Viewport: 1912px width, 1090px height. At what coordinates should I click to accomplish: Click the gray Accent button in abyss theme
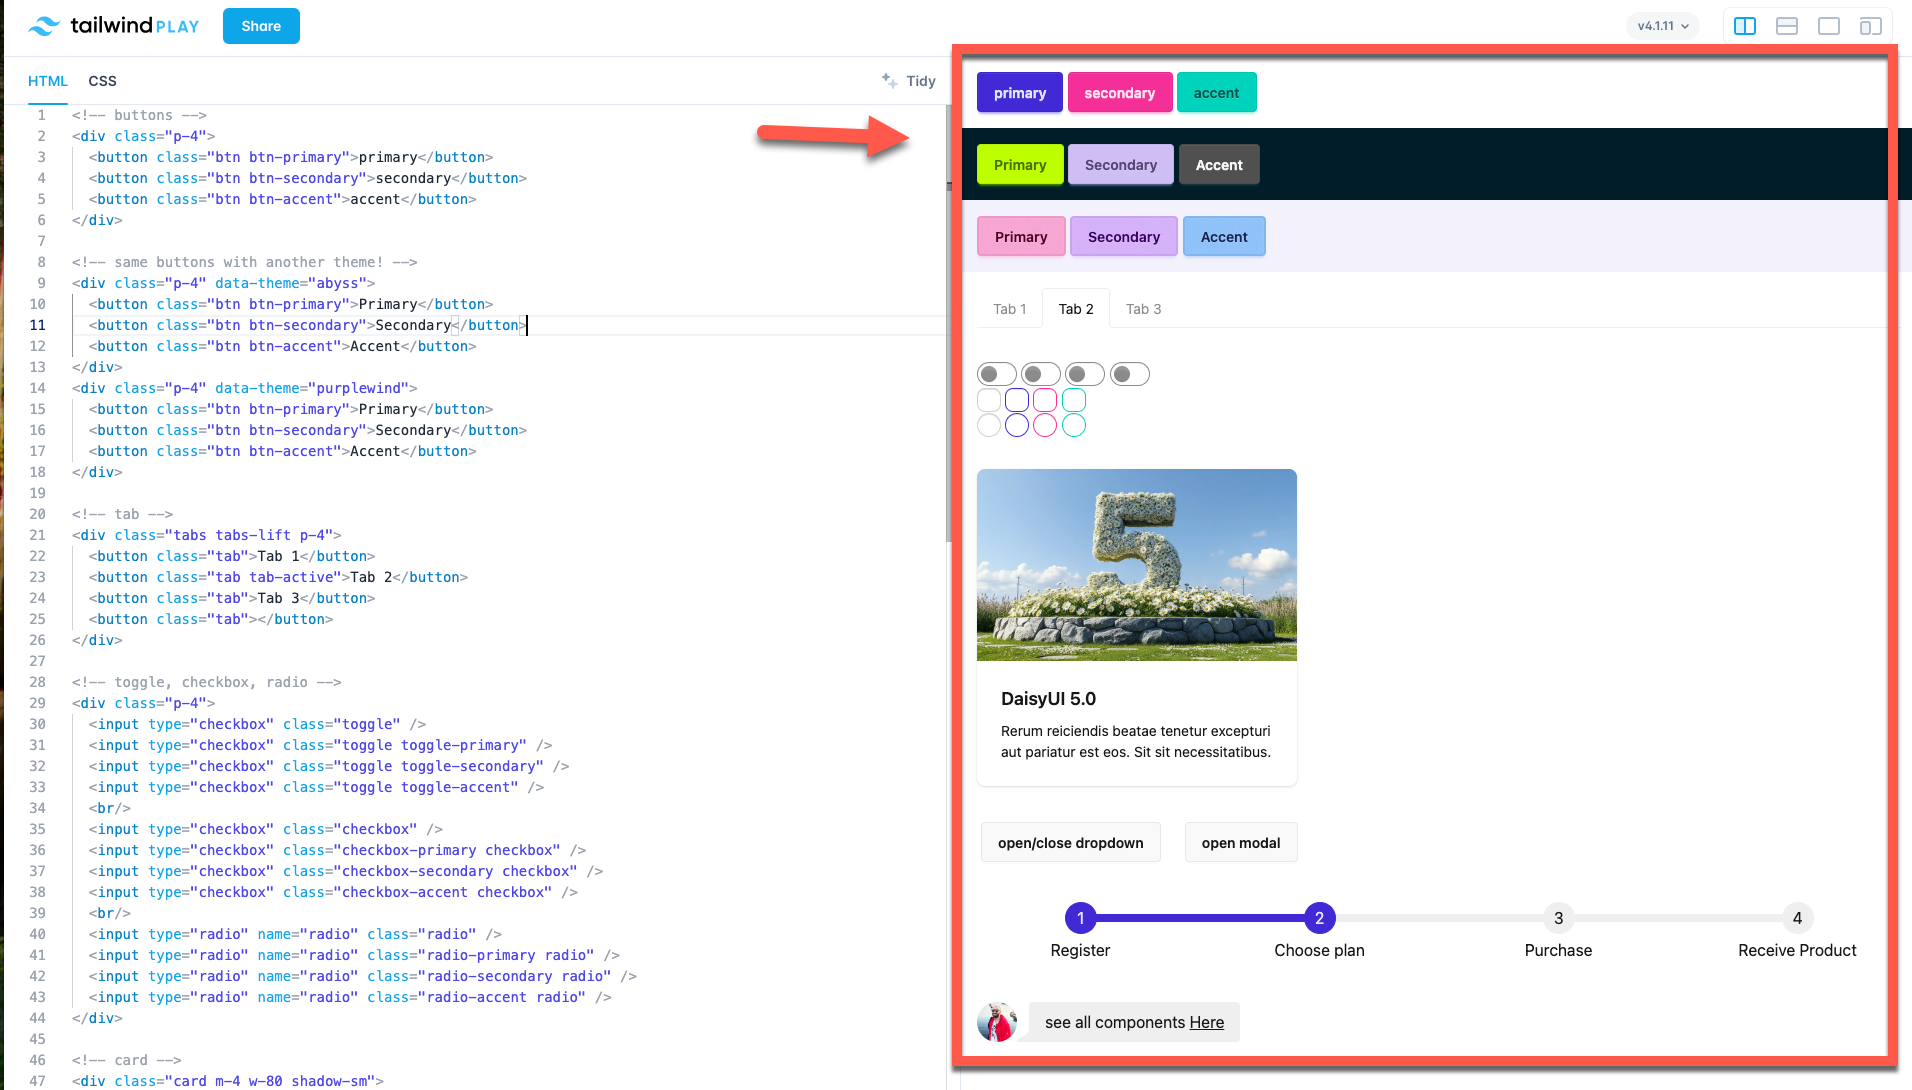coord(1219,165)
